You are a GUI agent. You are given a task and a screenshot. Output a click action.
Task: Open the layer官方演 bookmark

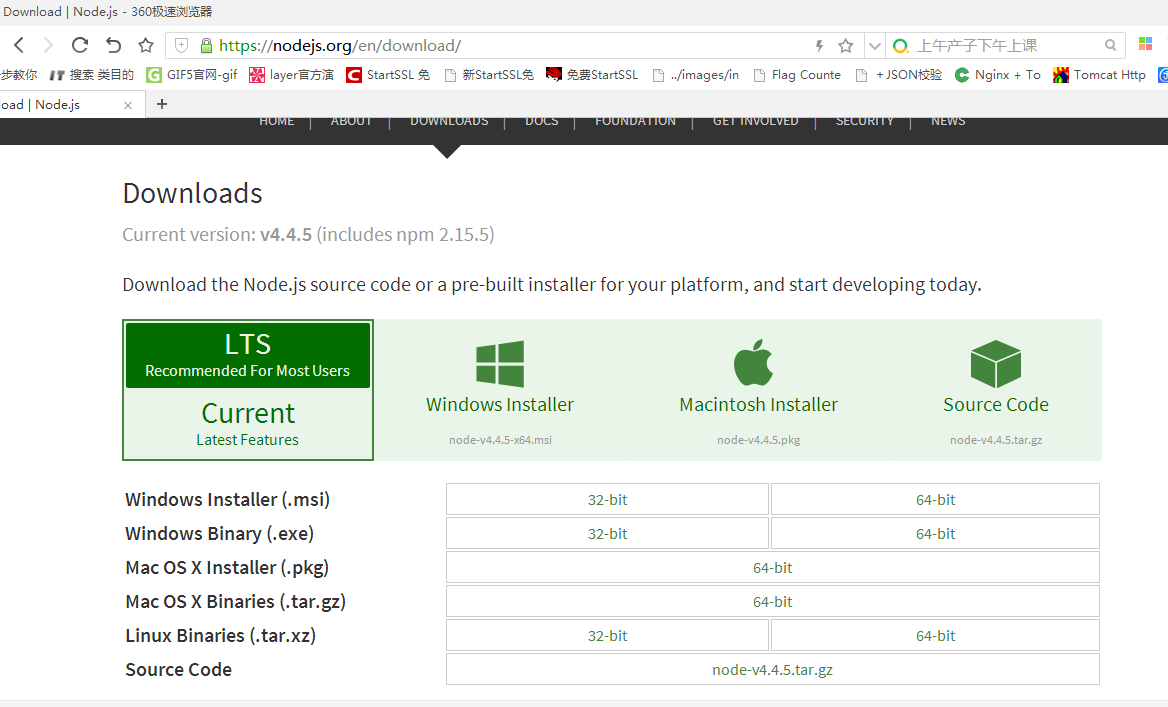[291, 74]
